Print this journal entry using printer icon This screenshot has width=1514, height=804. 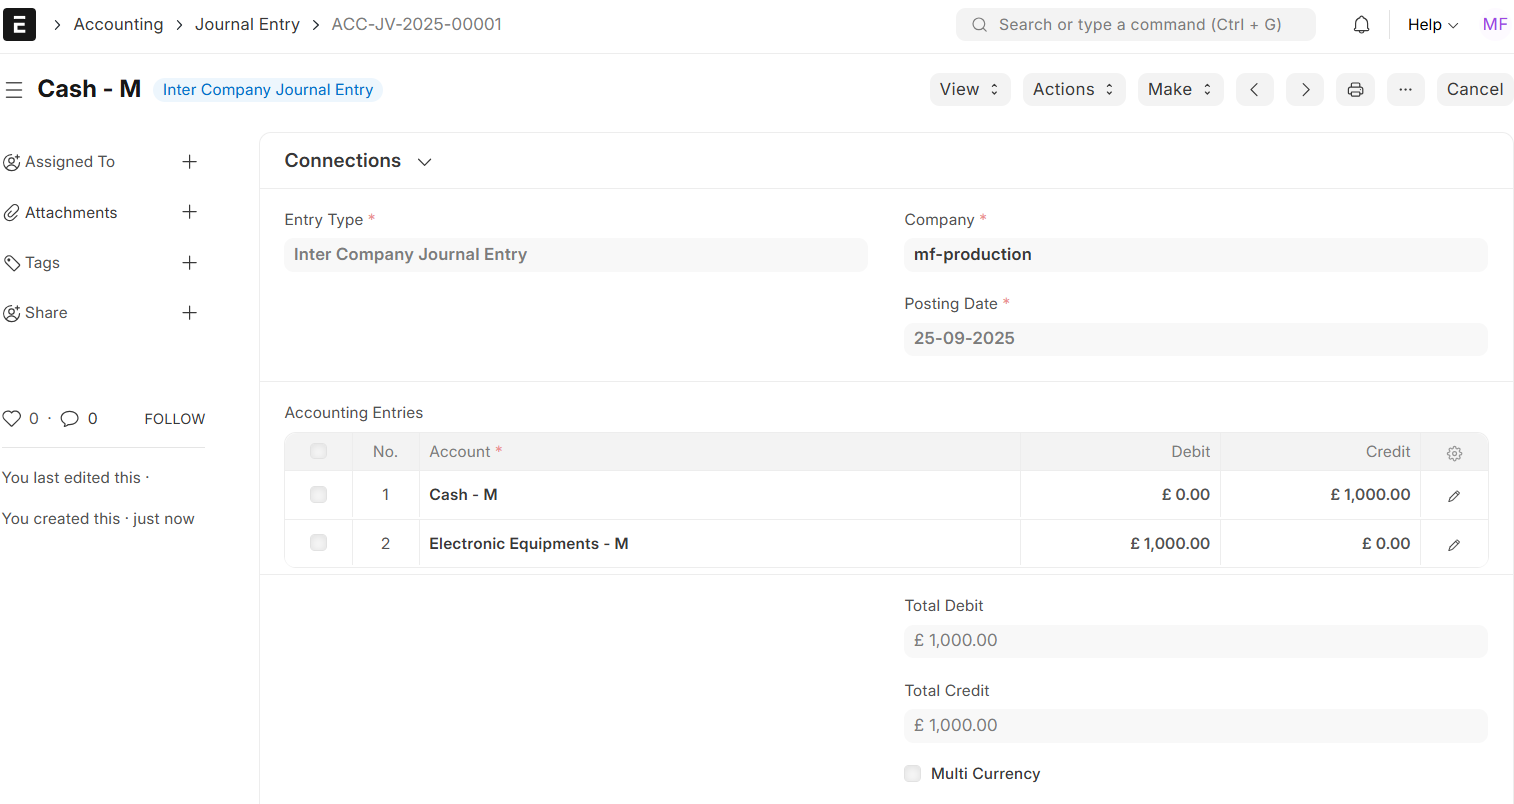point(1355,90)
